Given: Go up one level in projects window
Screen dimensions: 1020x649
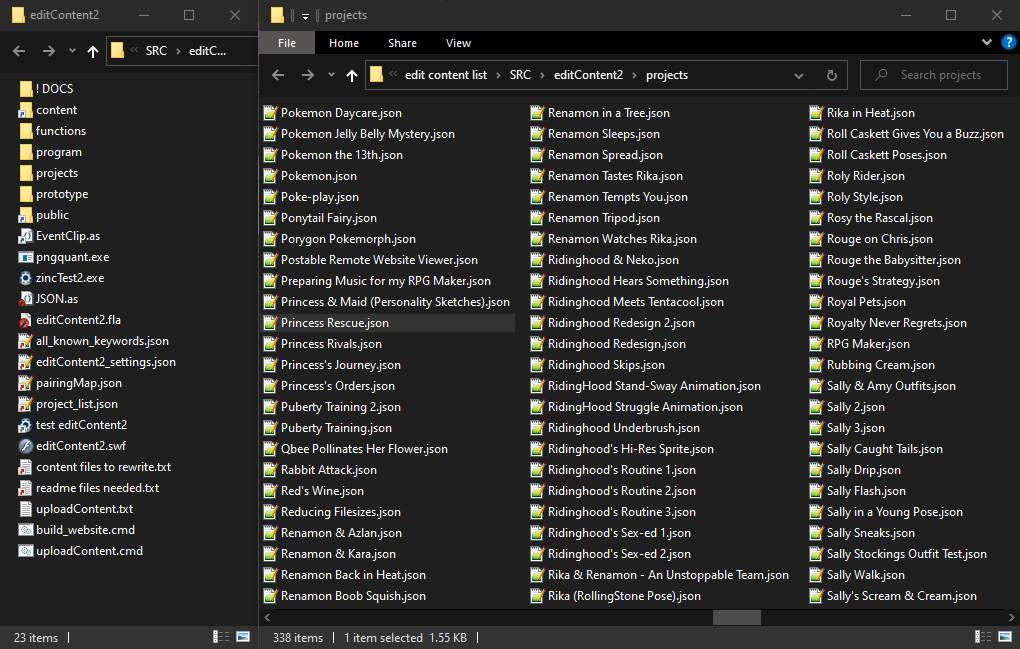Looking at the screenshot, I should (352, 75).
